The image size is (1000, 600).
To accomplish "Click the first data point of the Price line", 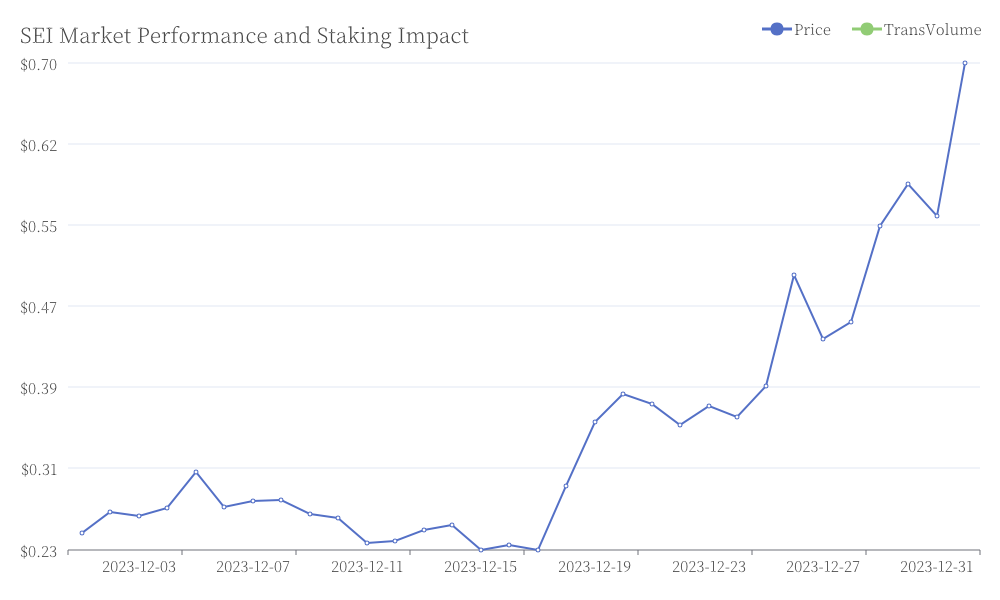I will pyautogui.click(x=82, y=533).
